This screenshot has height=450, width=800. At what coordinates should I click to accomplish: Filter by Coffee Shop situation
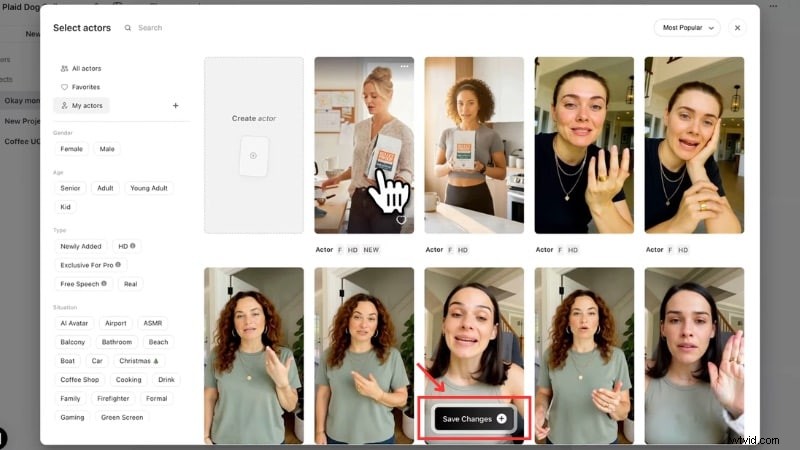80,380
